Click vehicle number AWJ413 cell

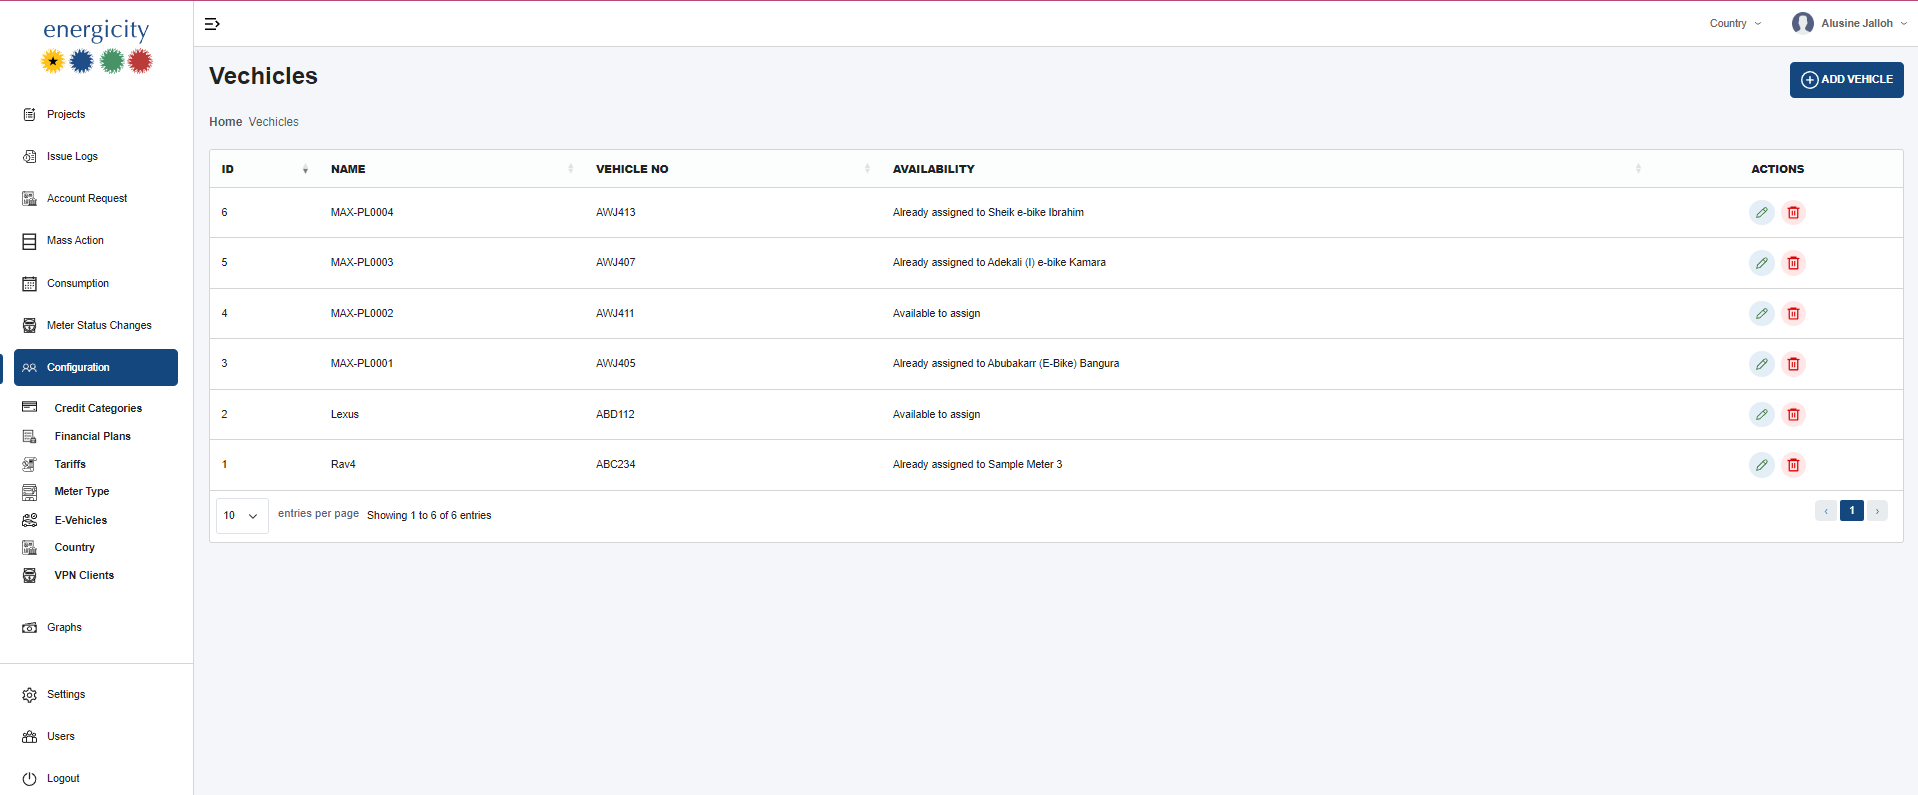(616, 212)
